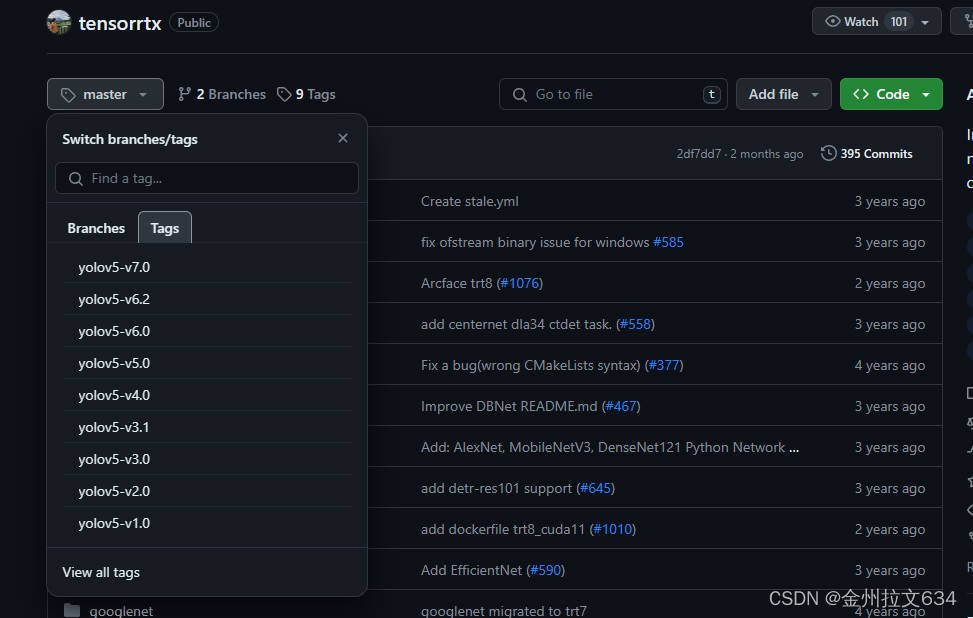Screen dimensions: 973x618
Task: Open pull request #558 link
Action: [x=635, y=324]
